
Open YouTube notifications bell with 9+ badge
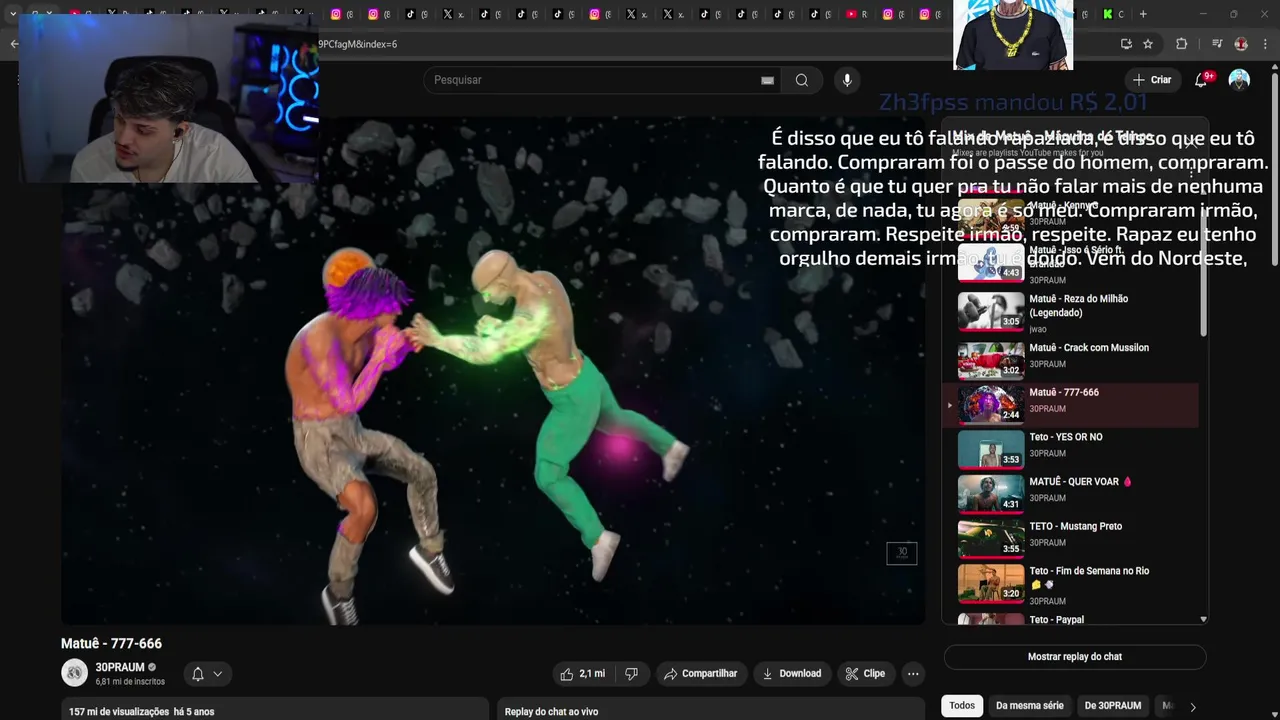coord(1201,80)
